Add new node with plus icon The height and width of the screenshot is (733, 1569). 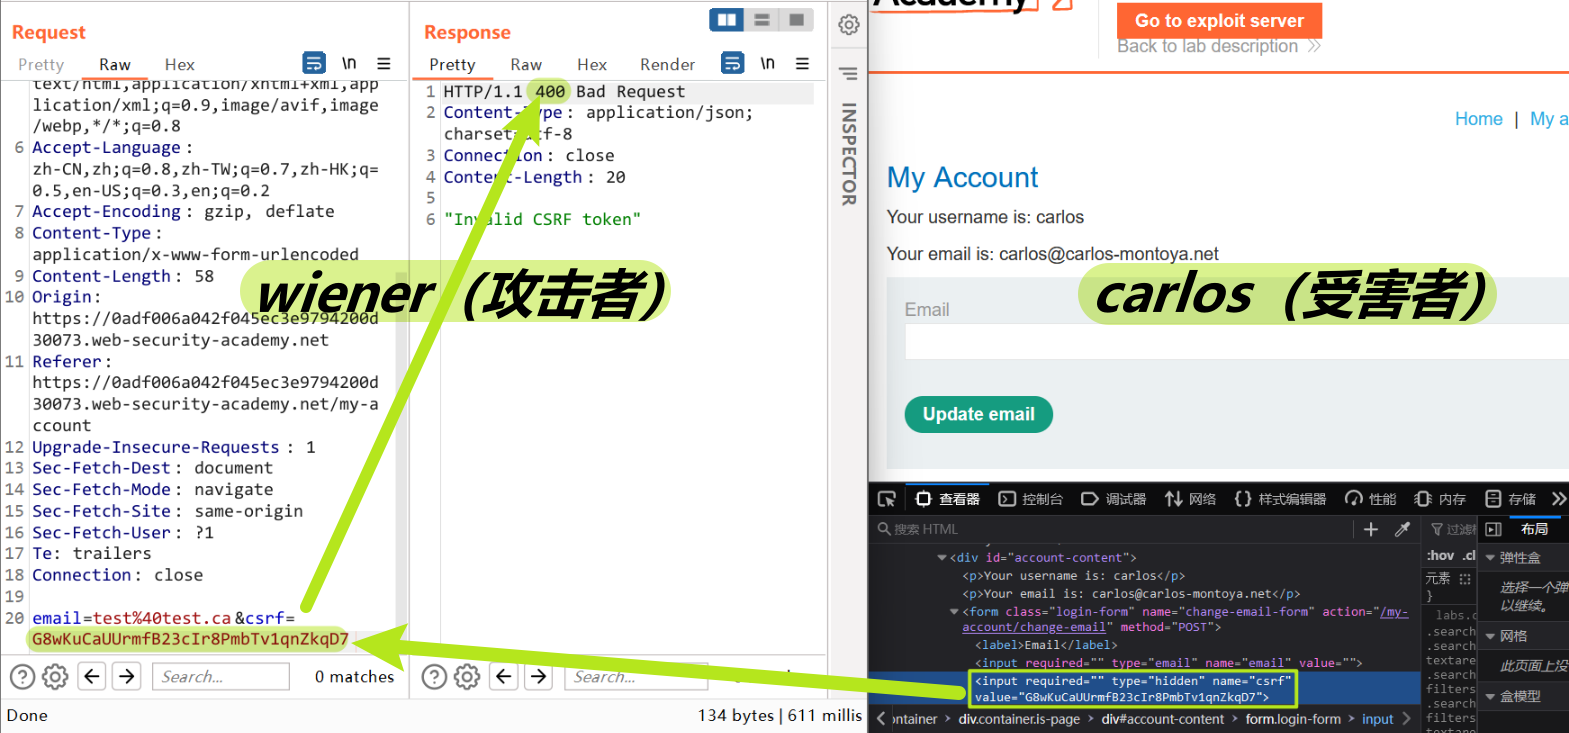click(1371, 529)
